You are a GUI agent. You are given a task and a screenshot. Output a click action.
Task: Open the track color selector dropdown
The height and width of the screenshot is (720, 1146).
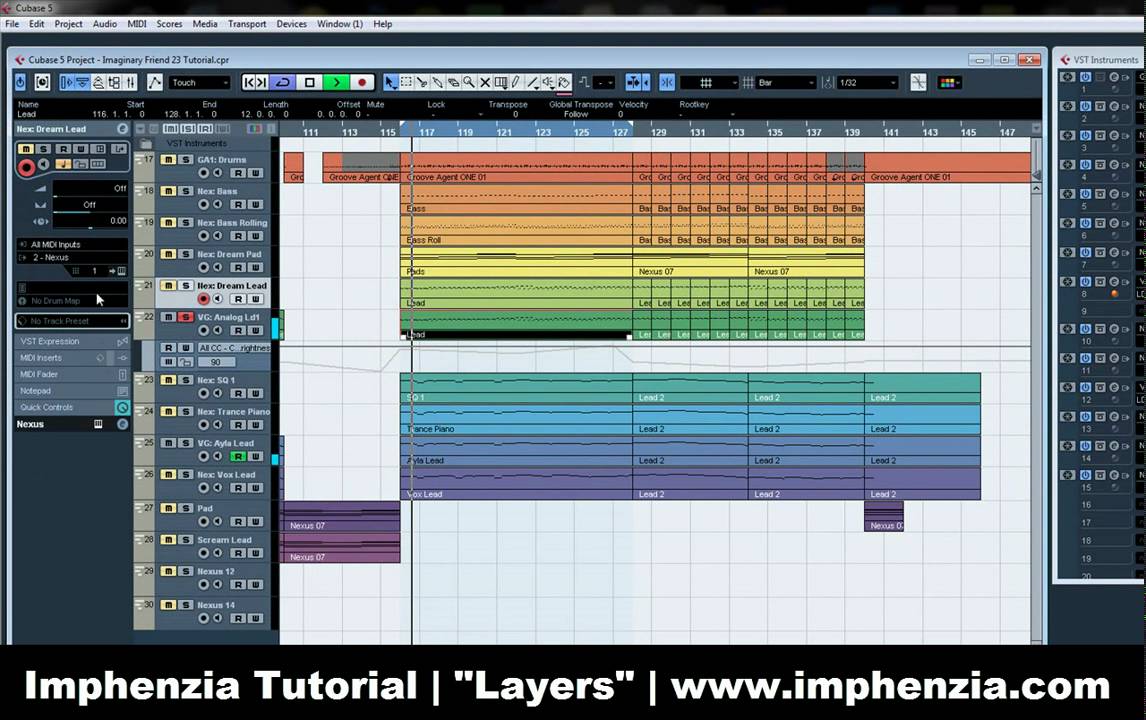(x=949, y=83)
